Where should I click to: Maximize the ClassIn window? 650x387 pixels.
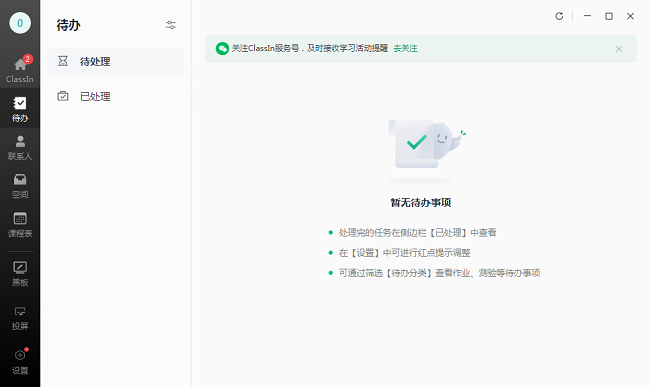[609, 16]
